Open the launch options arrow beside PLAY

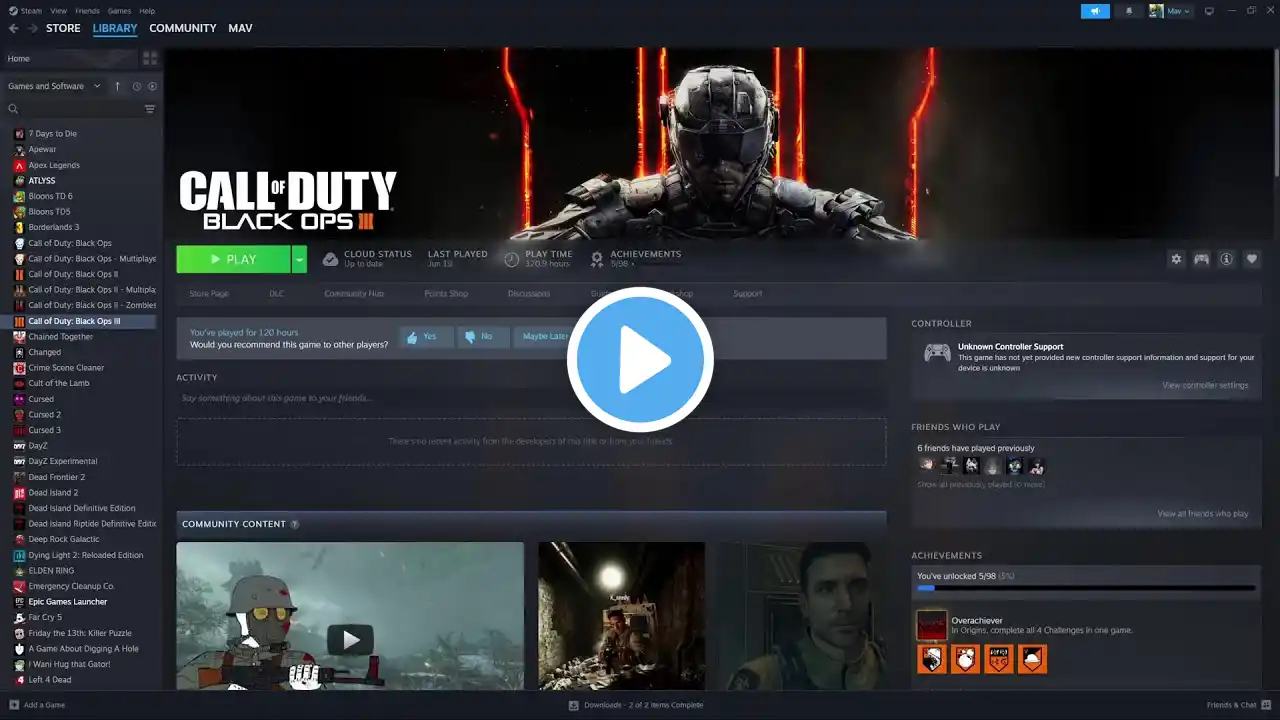tap(299, 259)
